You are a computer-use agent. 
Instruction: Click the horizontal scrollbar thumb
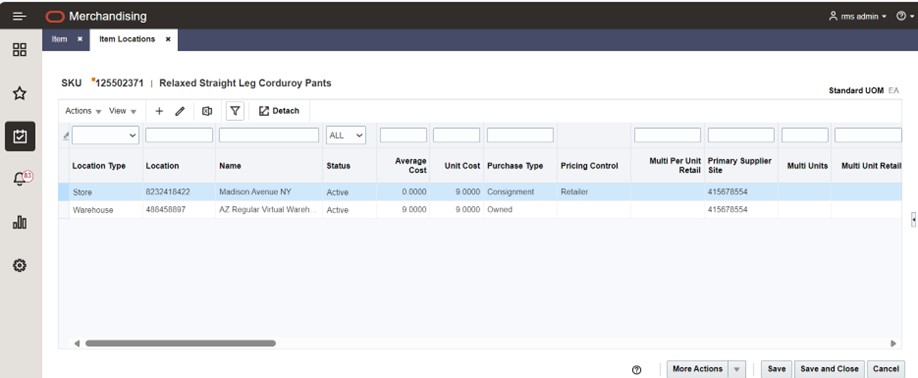point(180,343)
